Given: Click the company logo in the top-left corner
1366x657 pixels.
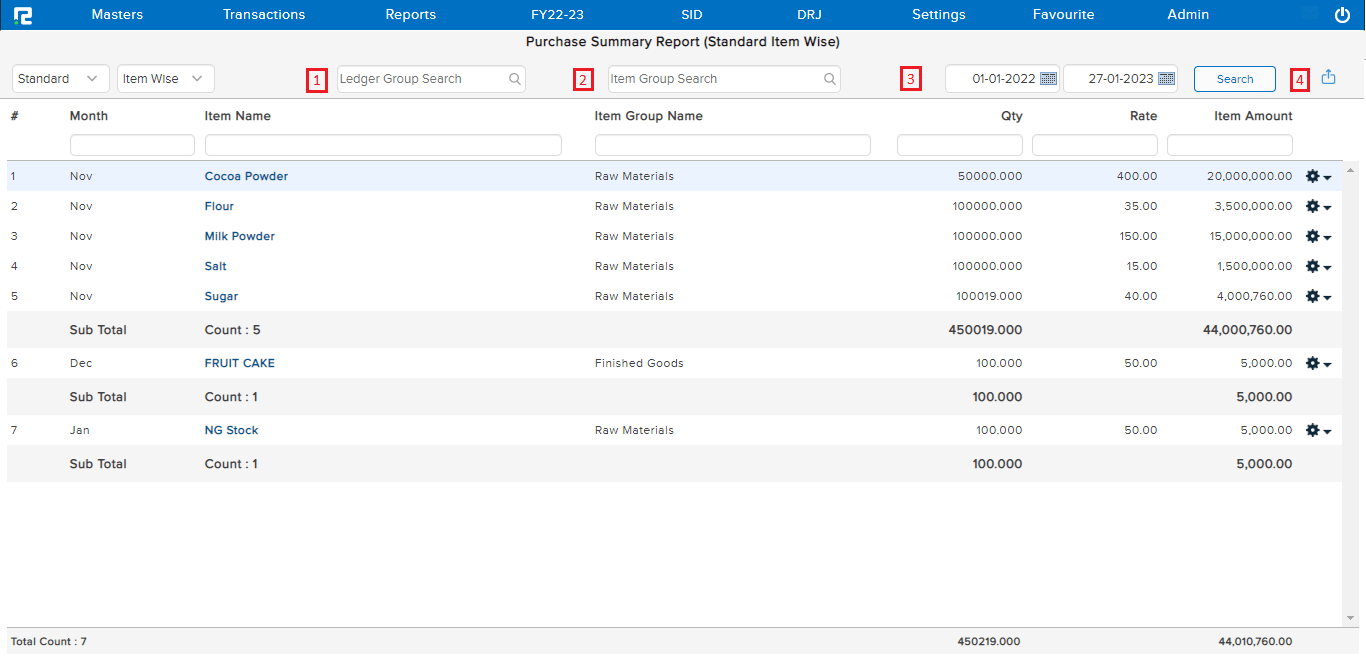Looking at the screenshot, I should click(23, 14).
